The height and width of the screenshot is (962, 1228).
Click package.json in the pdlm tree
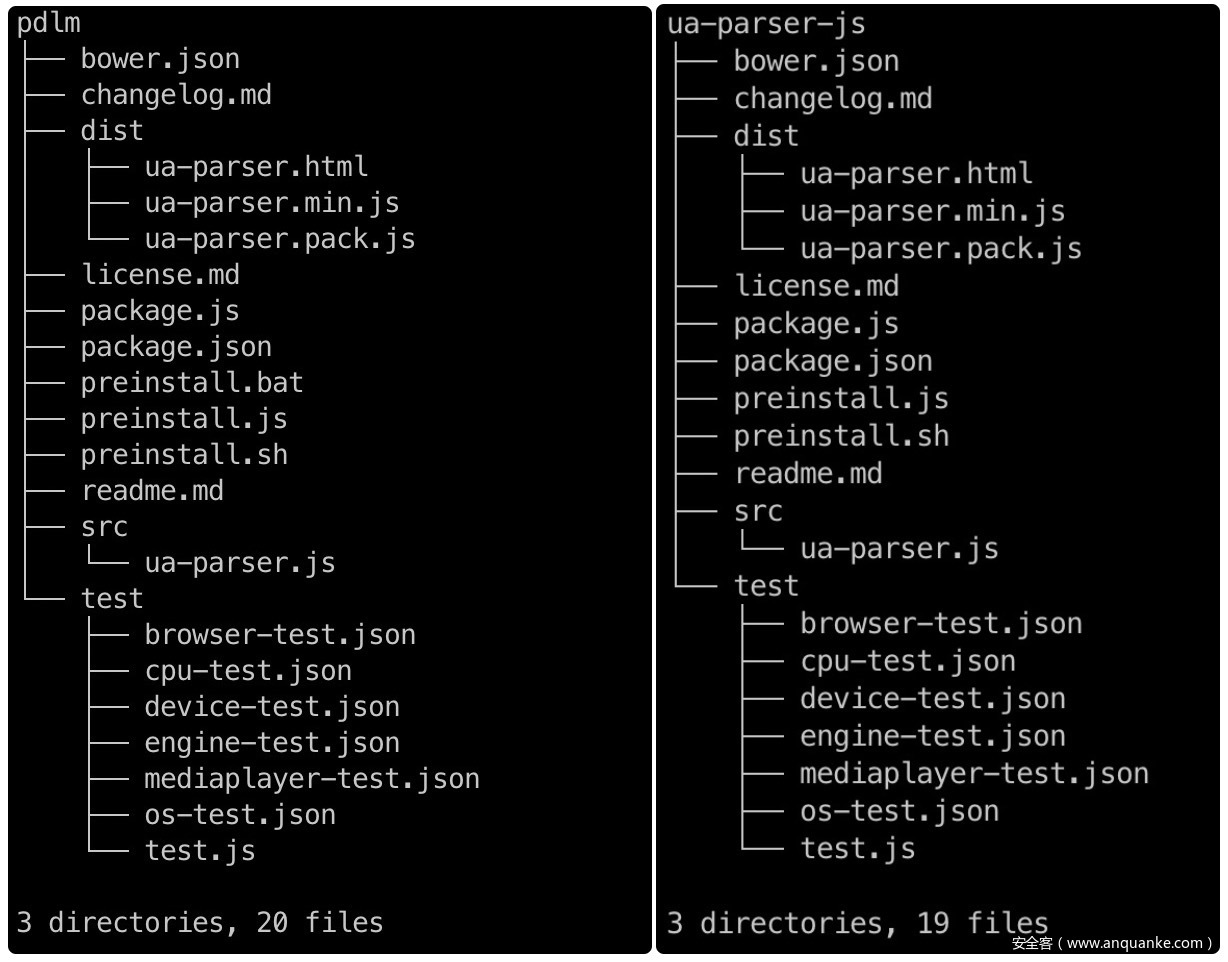coord(176,347)
